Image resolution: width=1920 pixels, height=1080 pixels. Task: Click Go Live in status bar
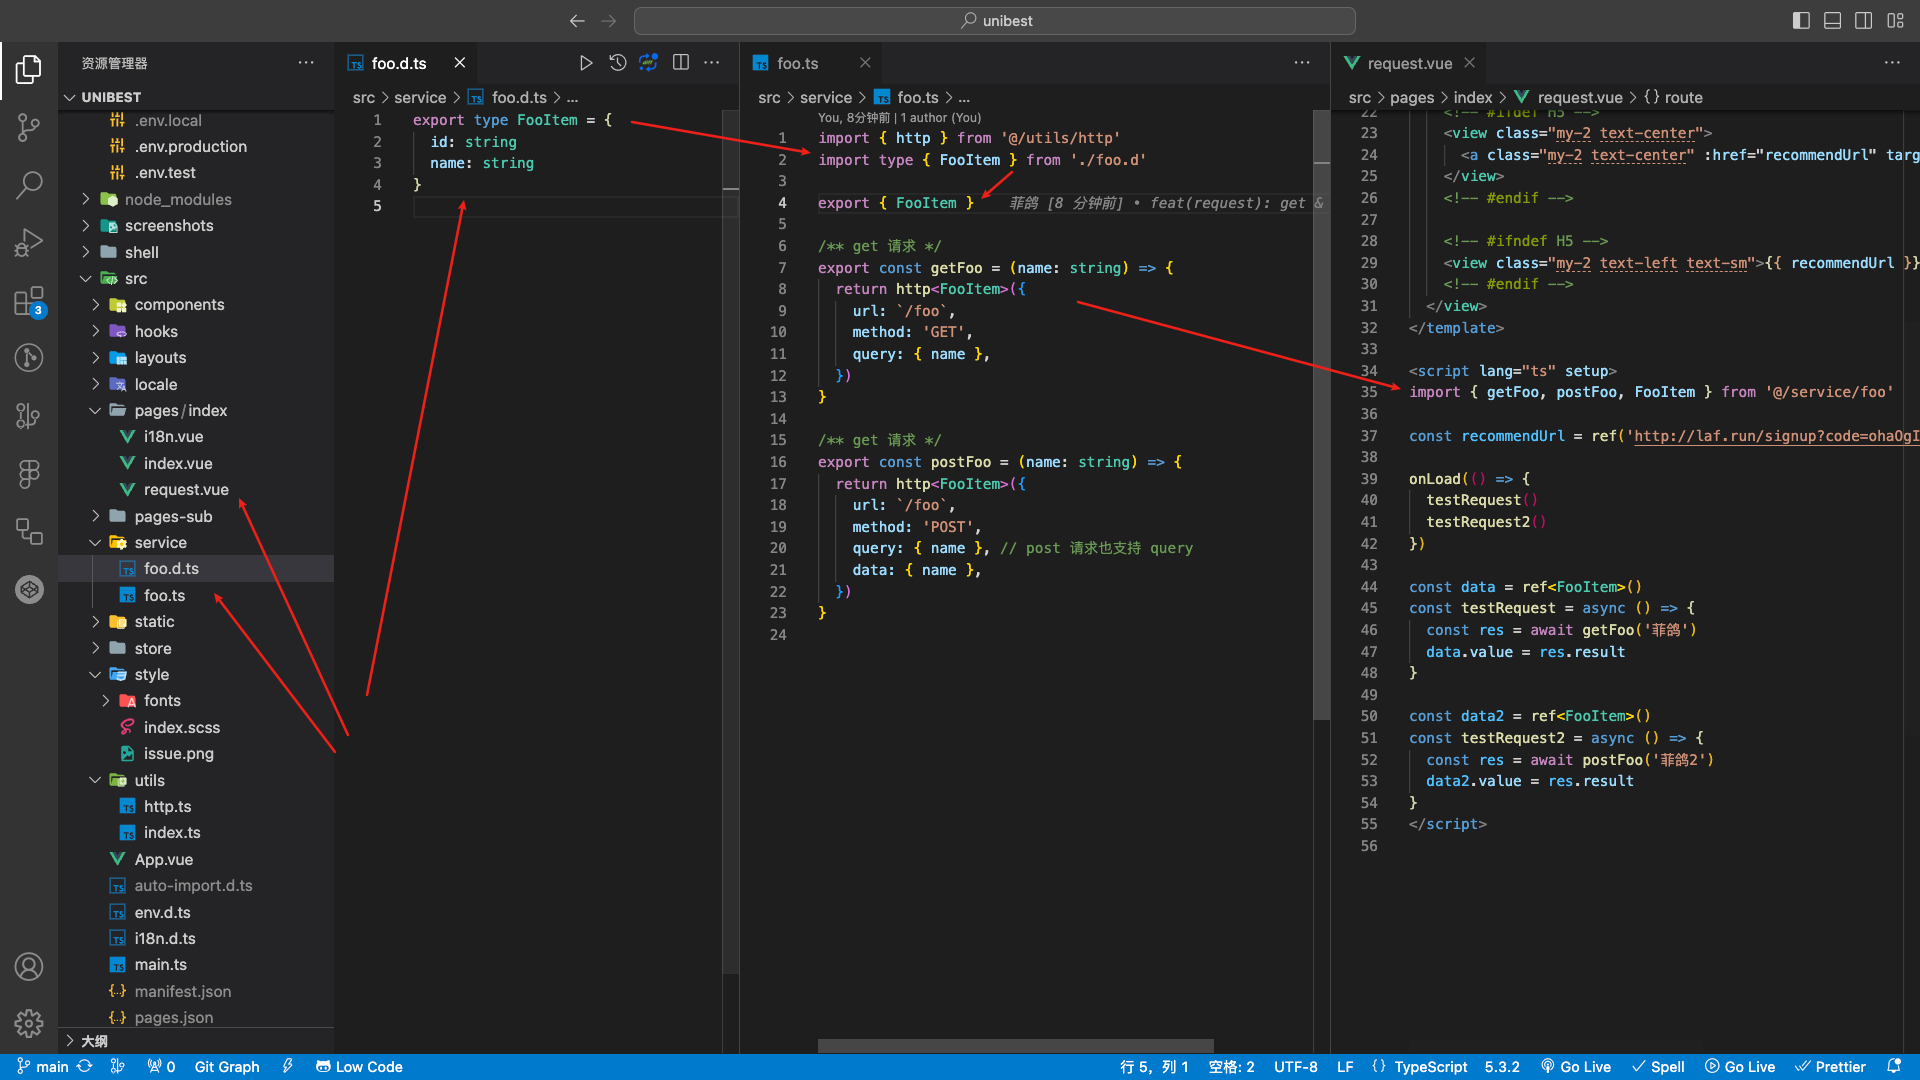(x=1576, y=1067)
